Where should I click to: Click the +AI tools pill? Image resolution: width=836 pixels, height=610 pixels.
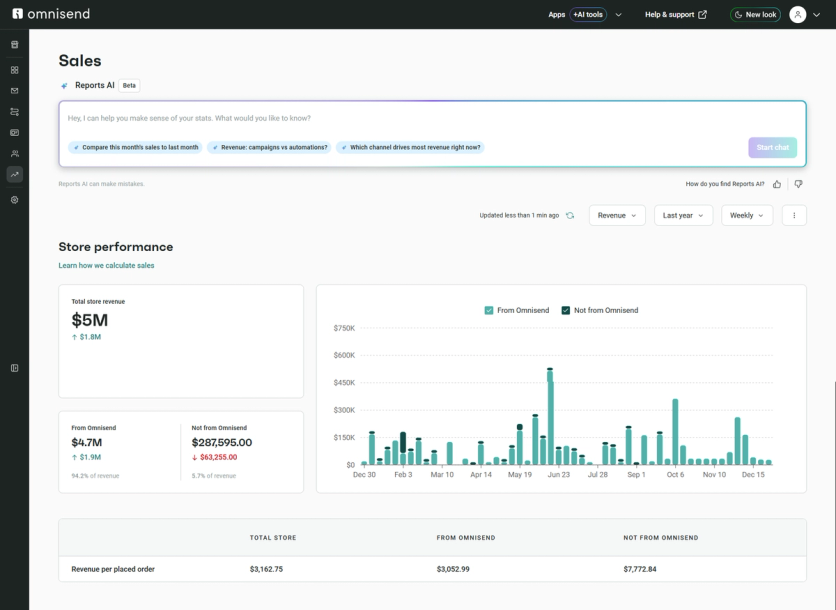pyautogui.click(x=588, y=14)
